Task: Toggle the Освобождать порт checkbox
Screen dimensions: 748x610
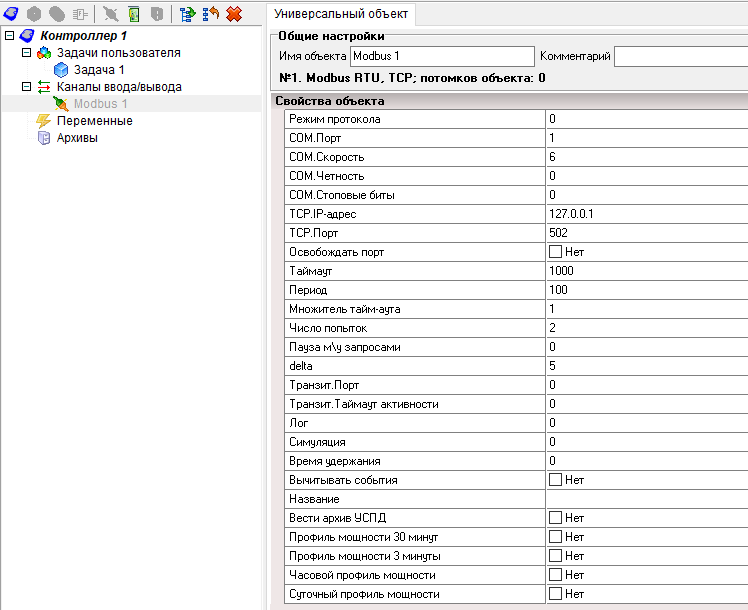Action: (x=555, y=251)
